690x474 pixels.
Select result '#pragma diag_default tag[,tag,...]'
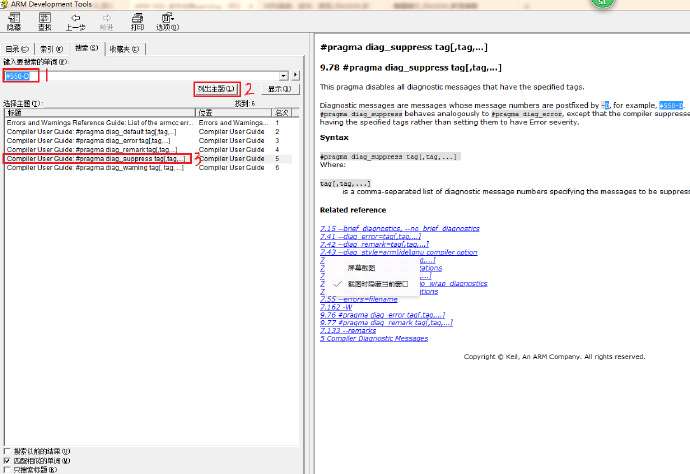pyautogui.click(x=92, y=132)
